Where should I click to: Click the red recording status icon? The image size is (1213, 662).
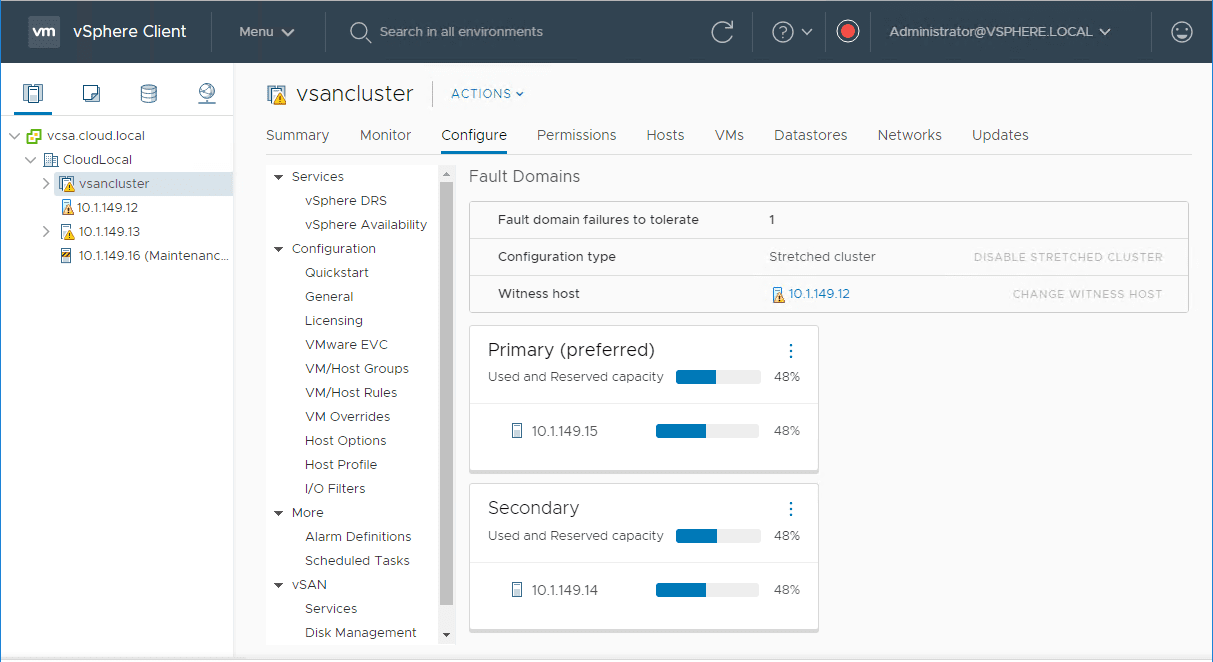click(x=847, y=31)
